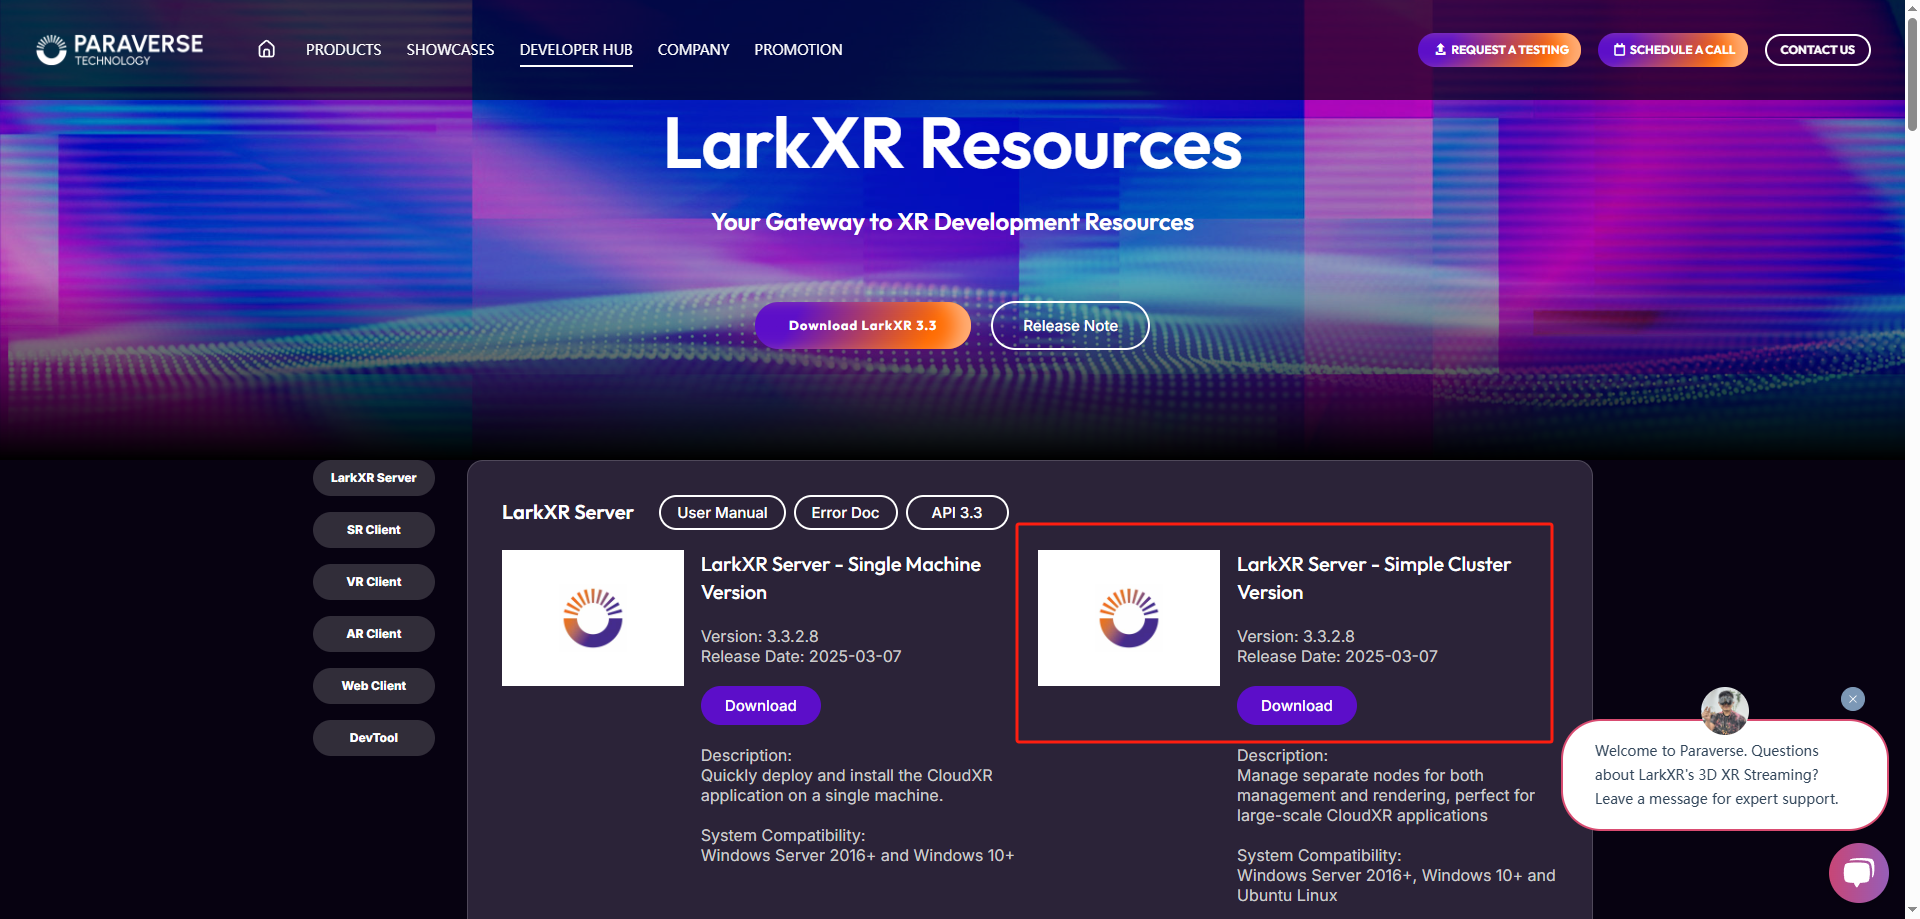Screen dimensions: 1920x919
Task: Select VR Client sidebar tab
Action: [373, 582]
